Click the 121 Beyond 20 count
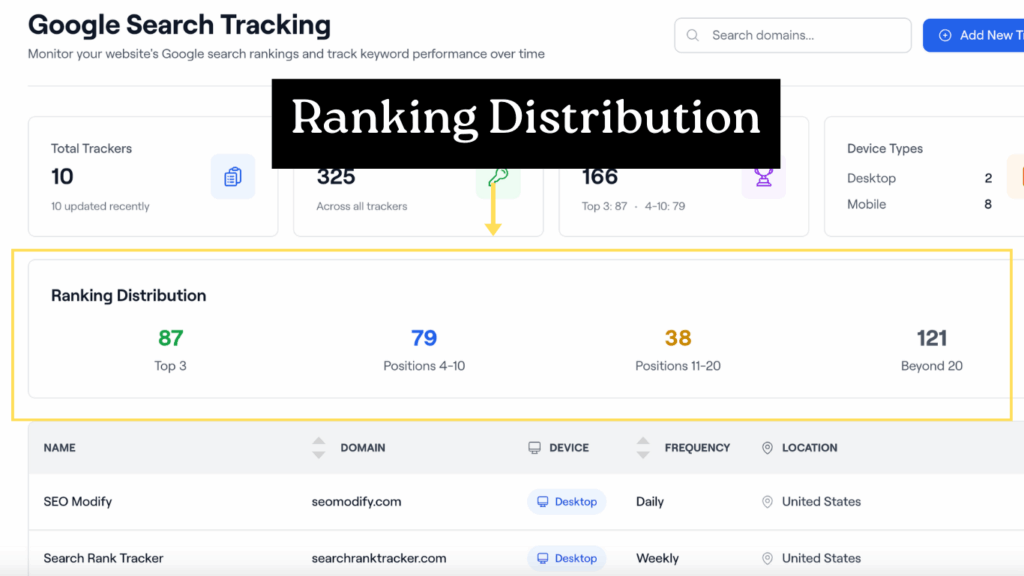The width and height of the screenshot is (1024, 576). pos(932,338)
